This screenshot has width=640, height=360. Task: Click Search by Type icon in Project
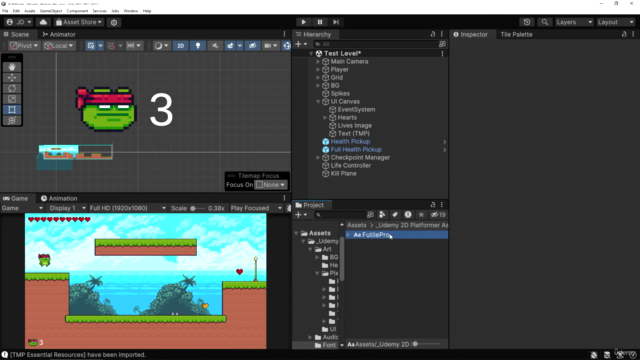[382, 215]
